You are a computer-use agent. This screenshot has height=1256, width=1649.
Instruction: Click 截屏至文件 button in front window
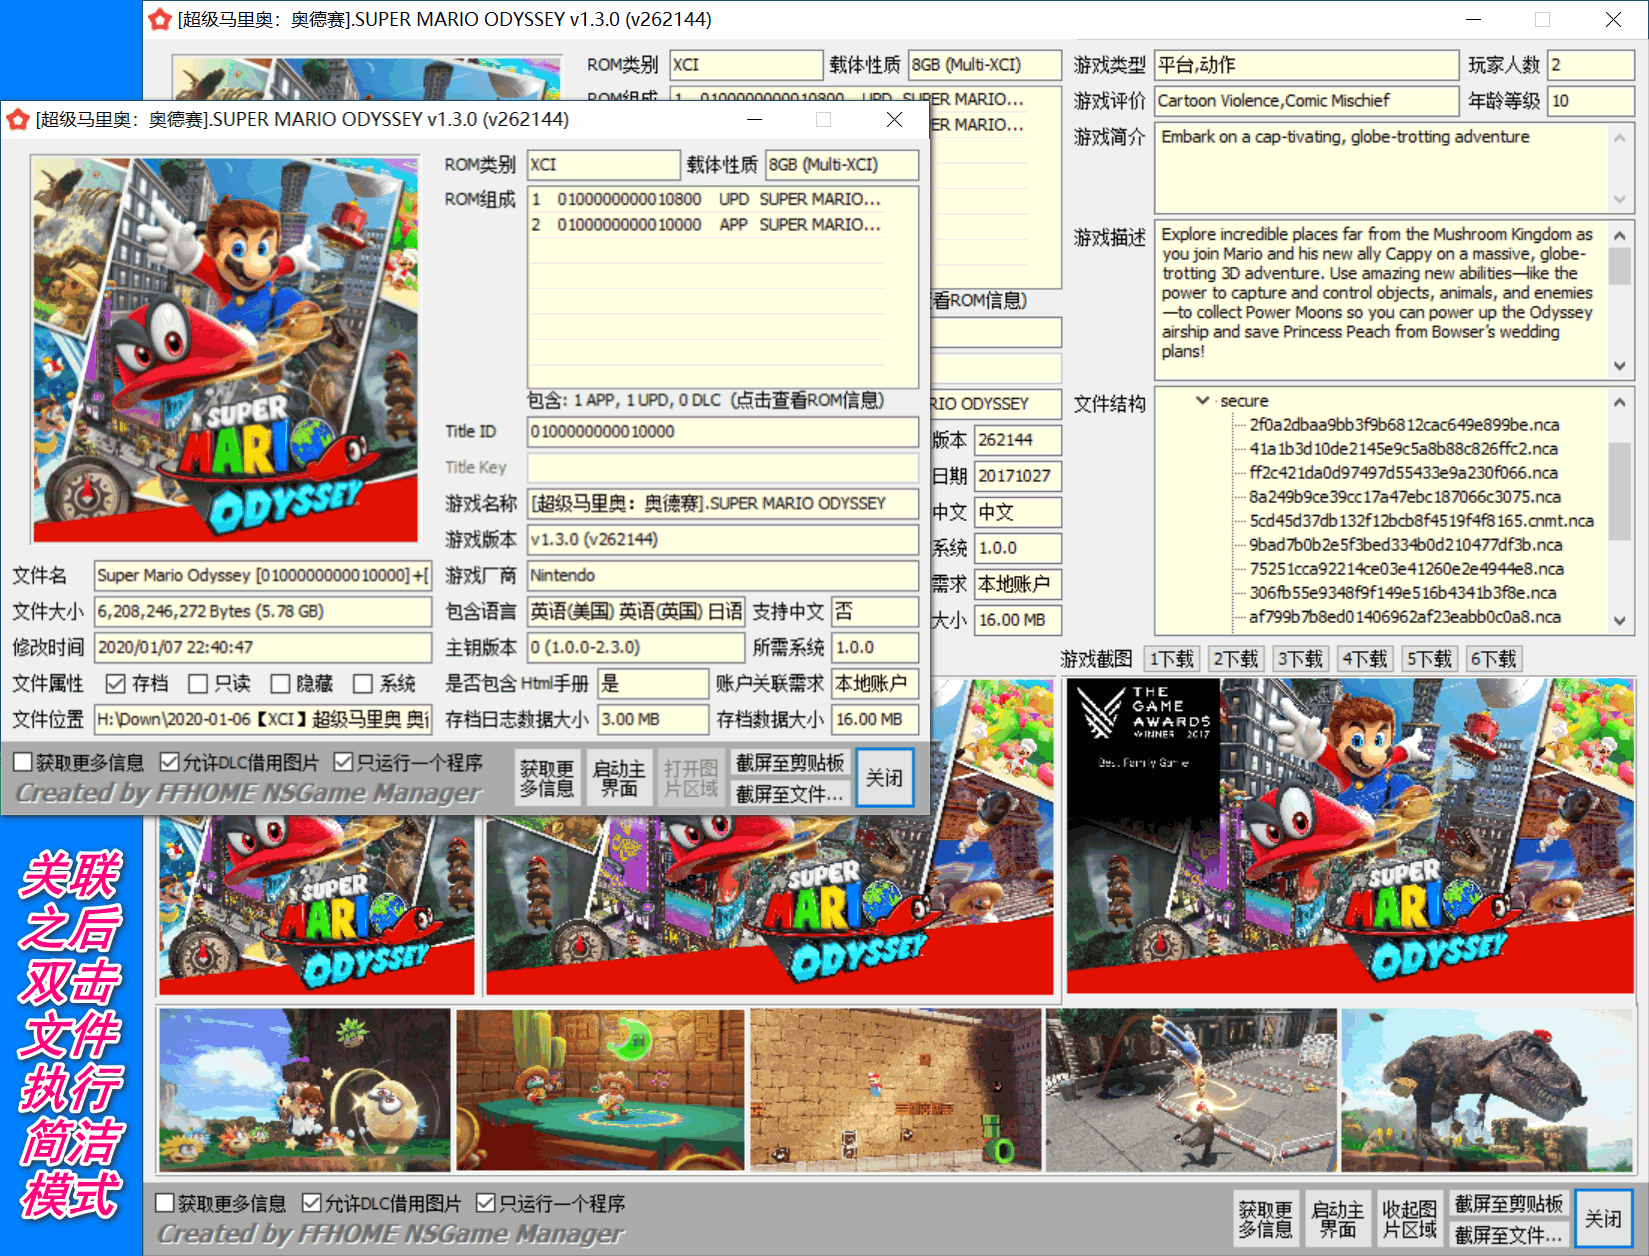click(790, 794)
